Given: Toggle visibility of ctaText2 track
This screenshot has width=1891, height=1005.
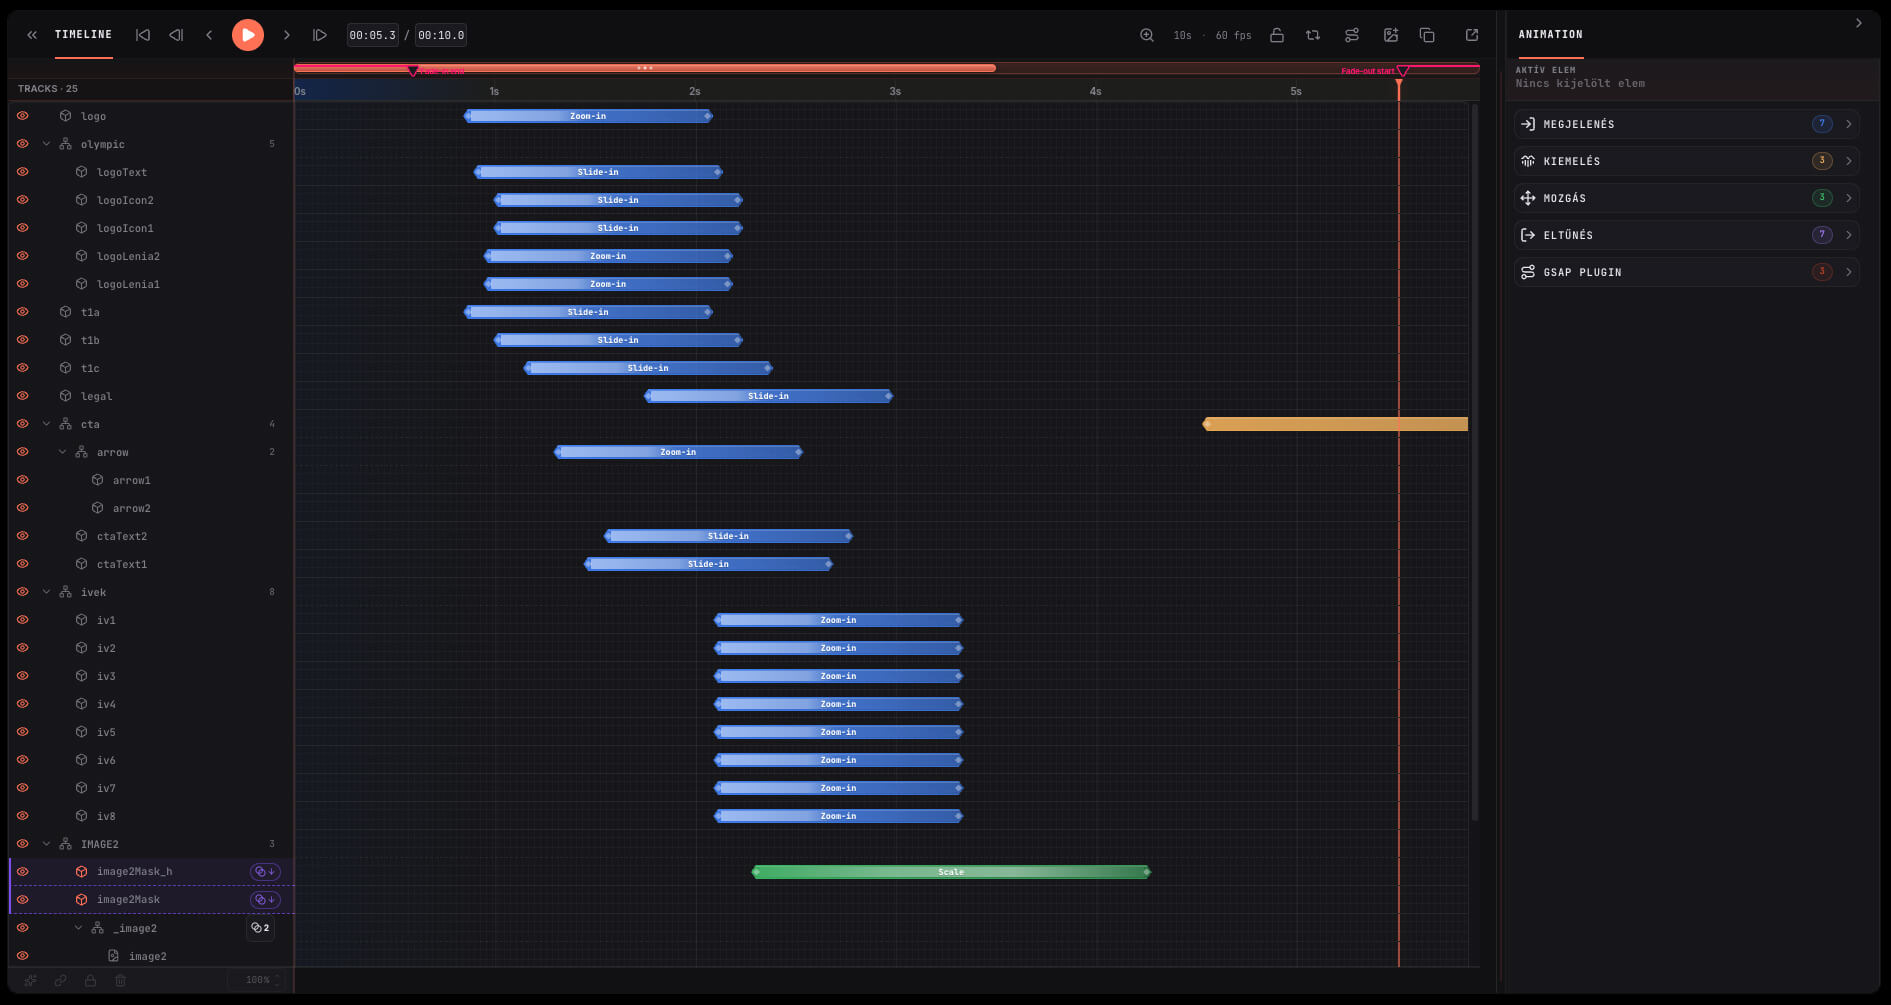Looking at the screenshot, I should [22, 536].
